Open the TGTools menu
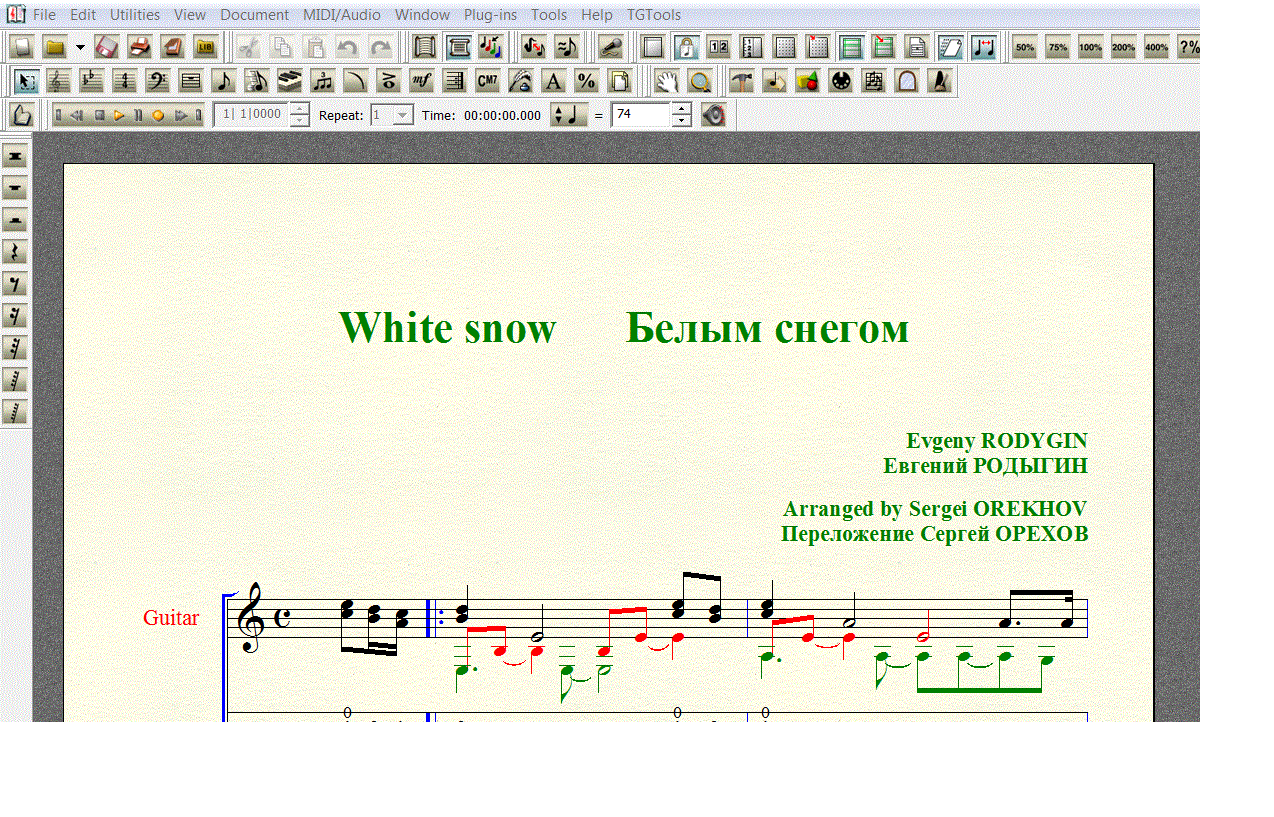This screenshot has width=1274, height=817. point(654,15)
